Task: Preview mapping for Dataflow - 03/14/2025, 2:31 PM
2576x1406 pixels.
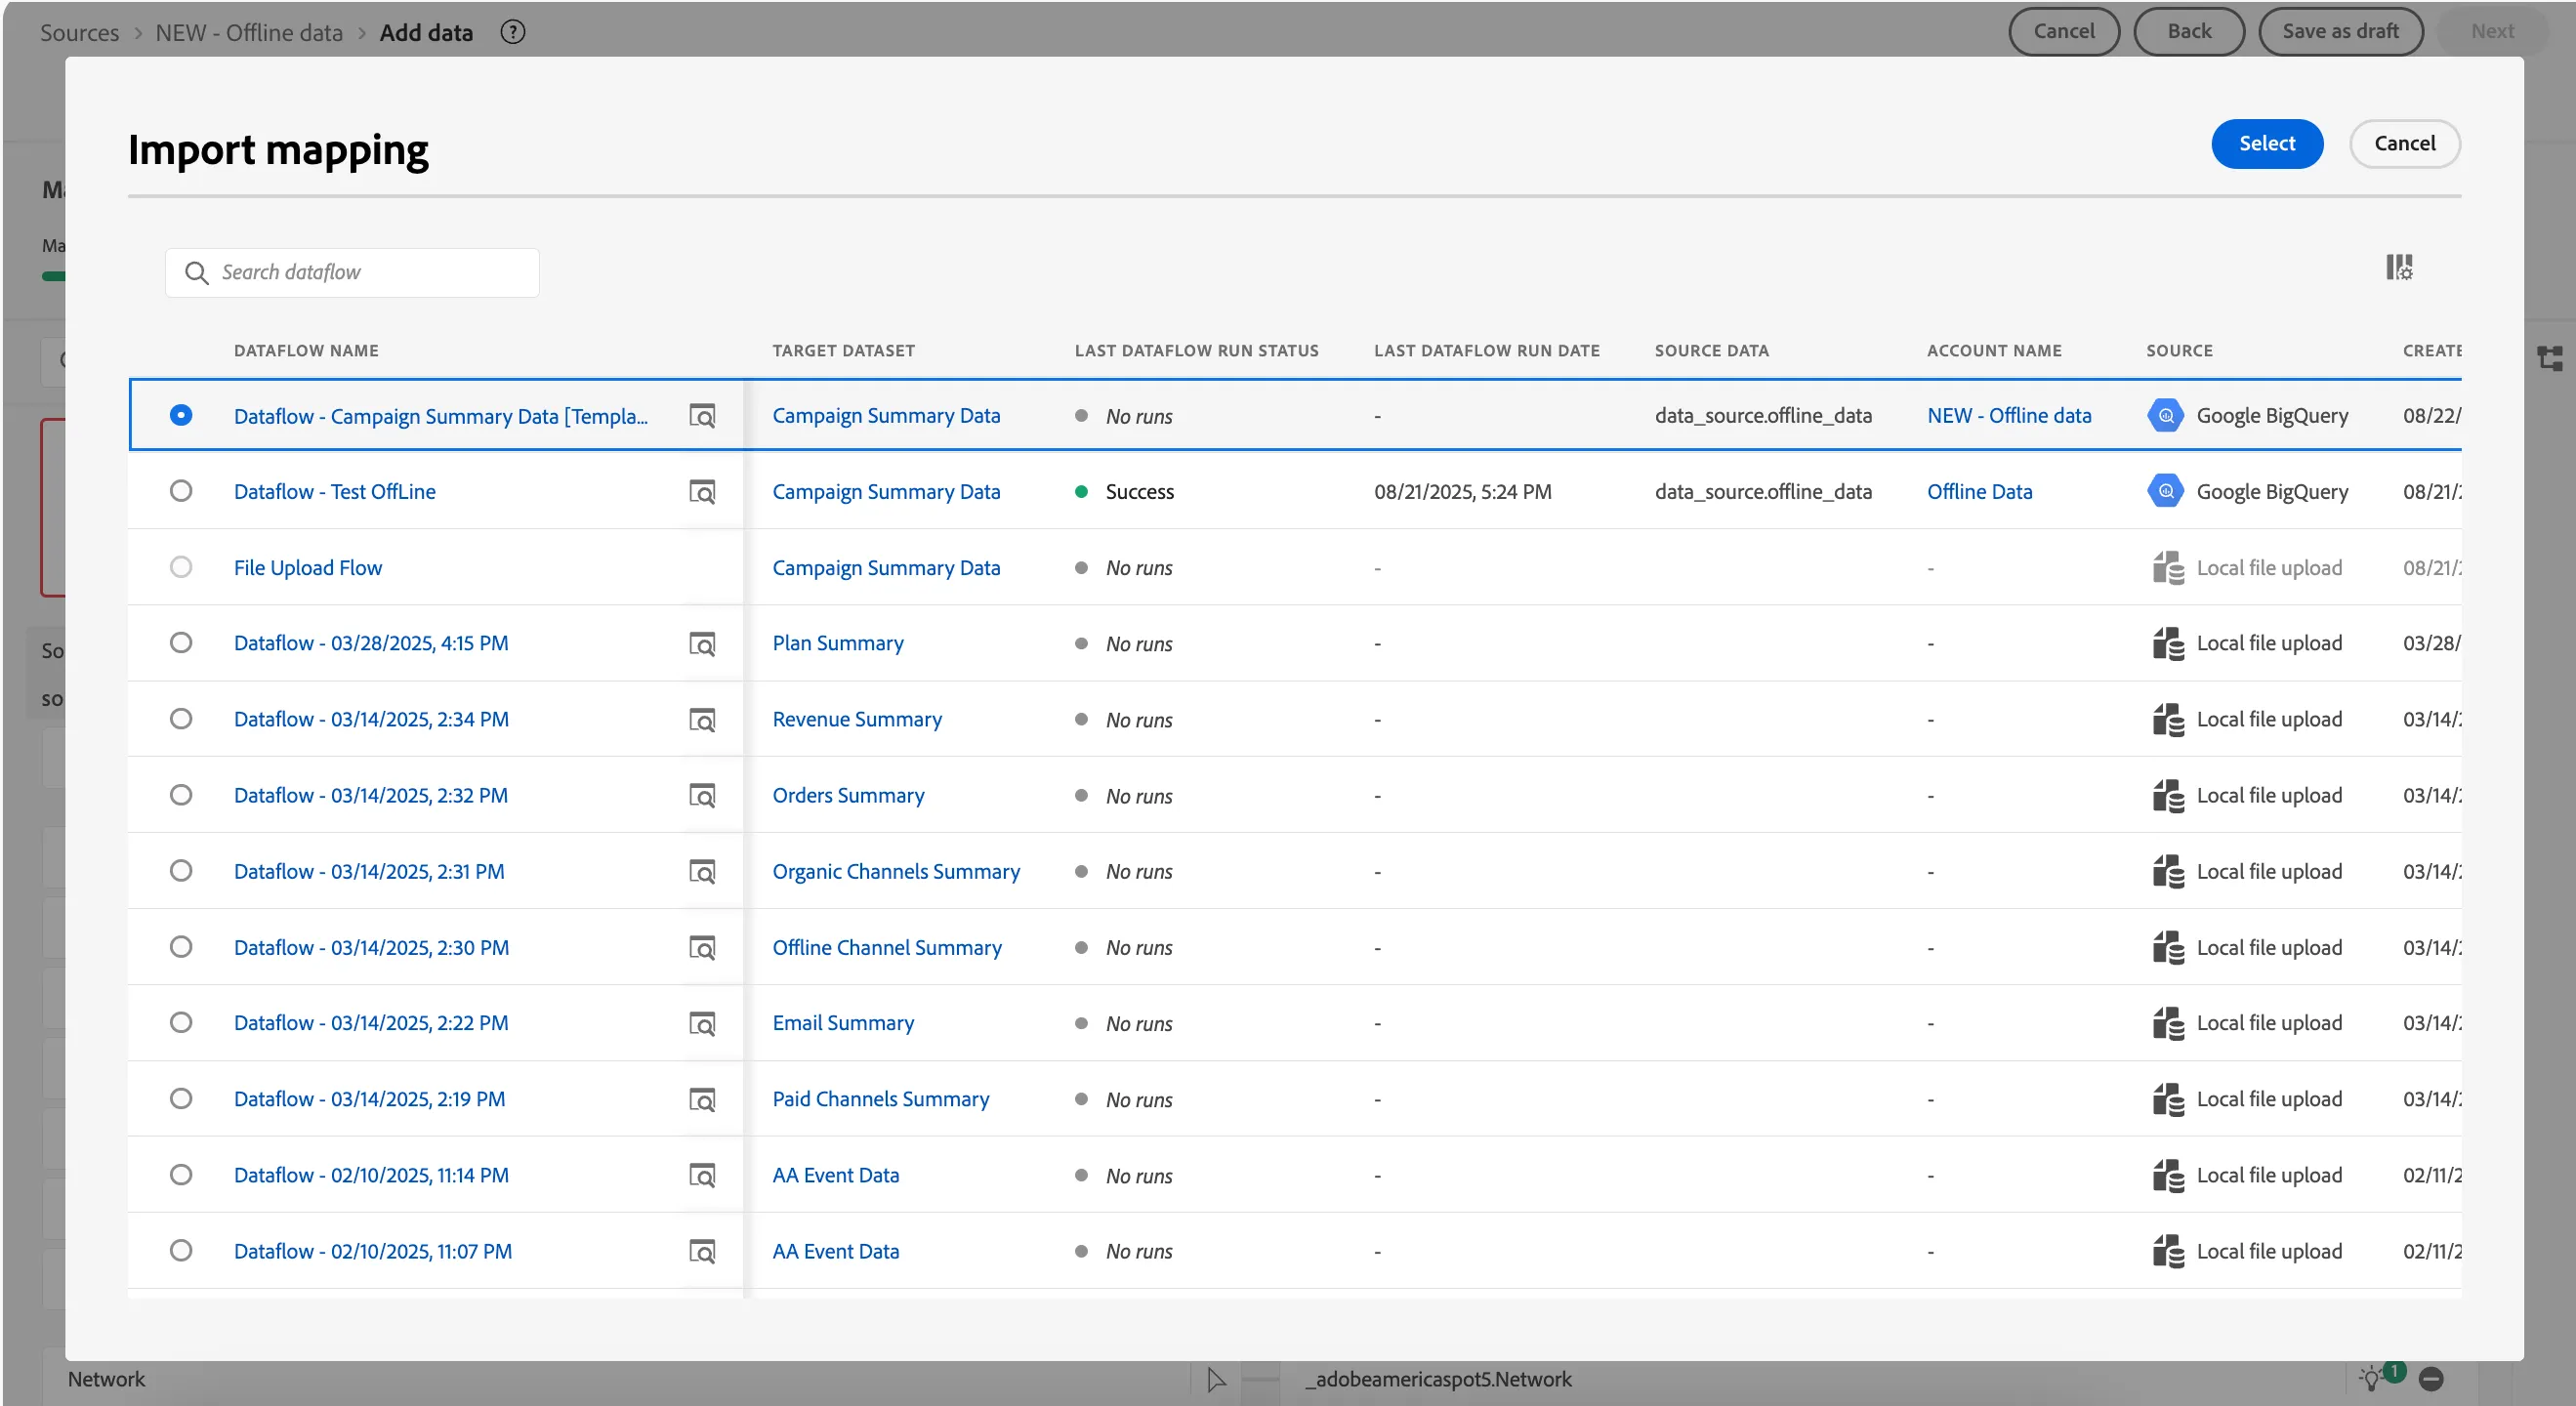Action: (x=702, y=872)
